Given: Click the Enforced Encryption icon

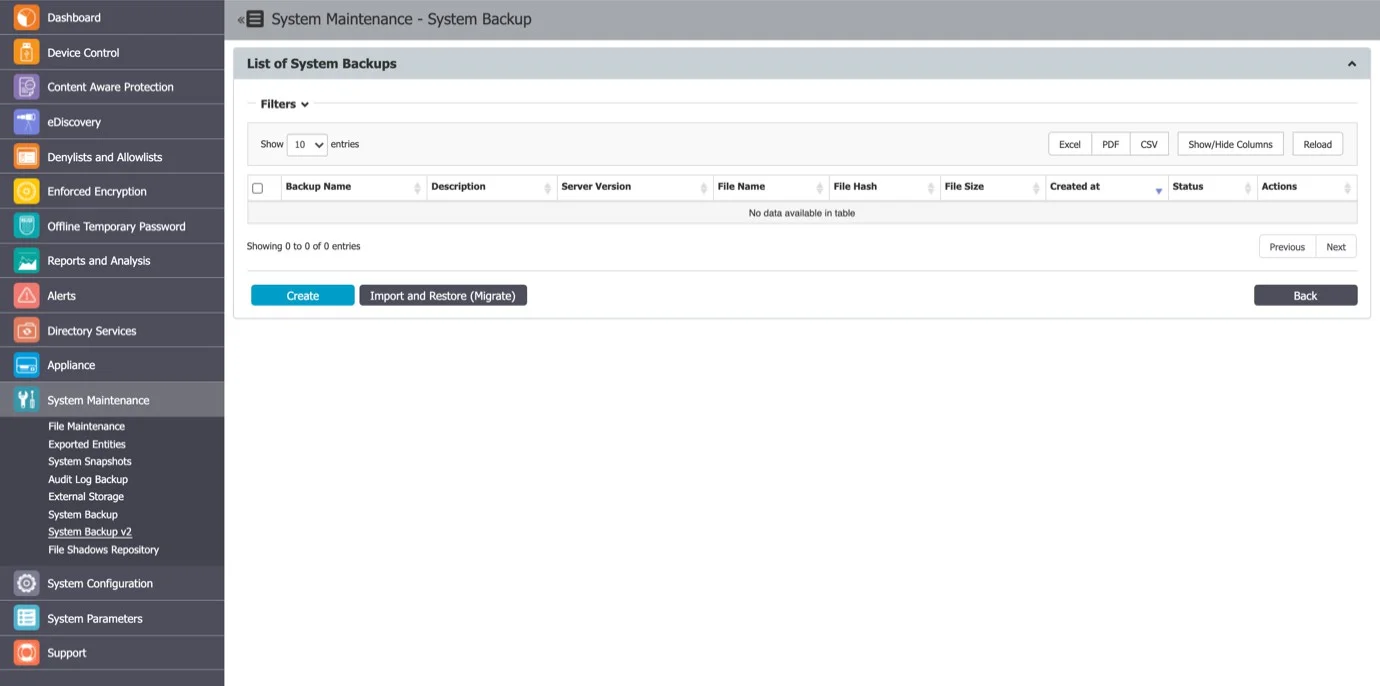Looking at the screenshot, I should [x=27, y=191].
